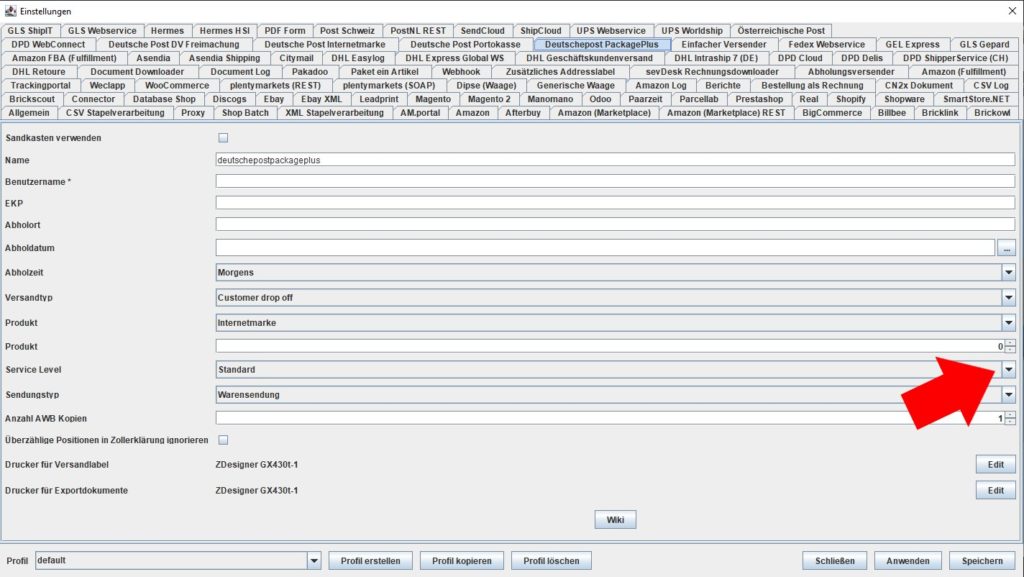Click into the Abholdatum input field

point(605,248)
